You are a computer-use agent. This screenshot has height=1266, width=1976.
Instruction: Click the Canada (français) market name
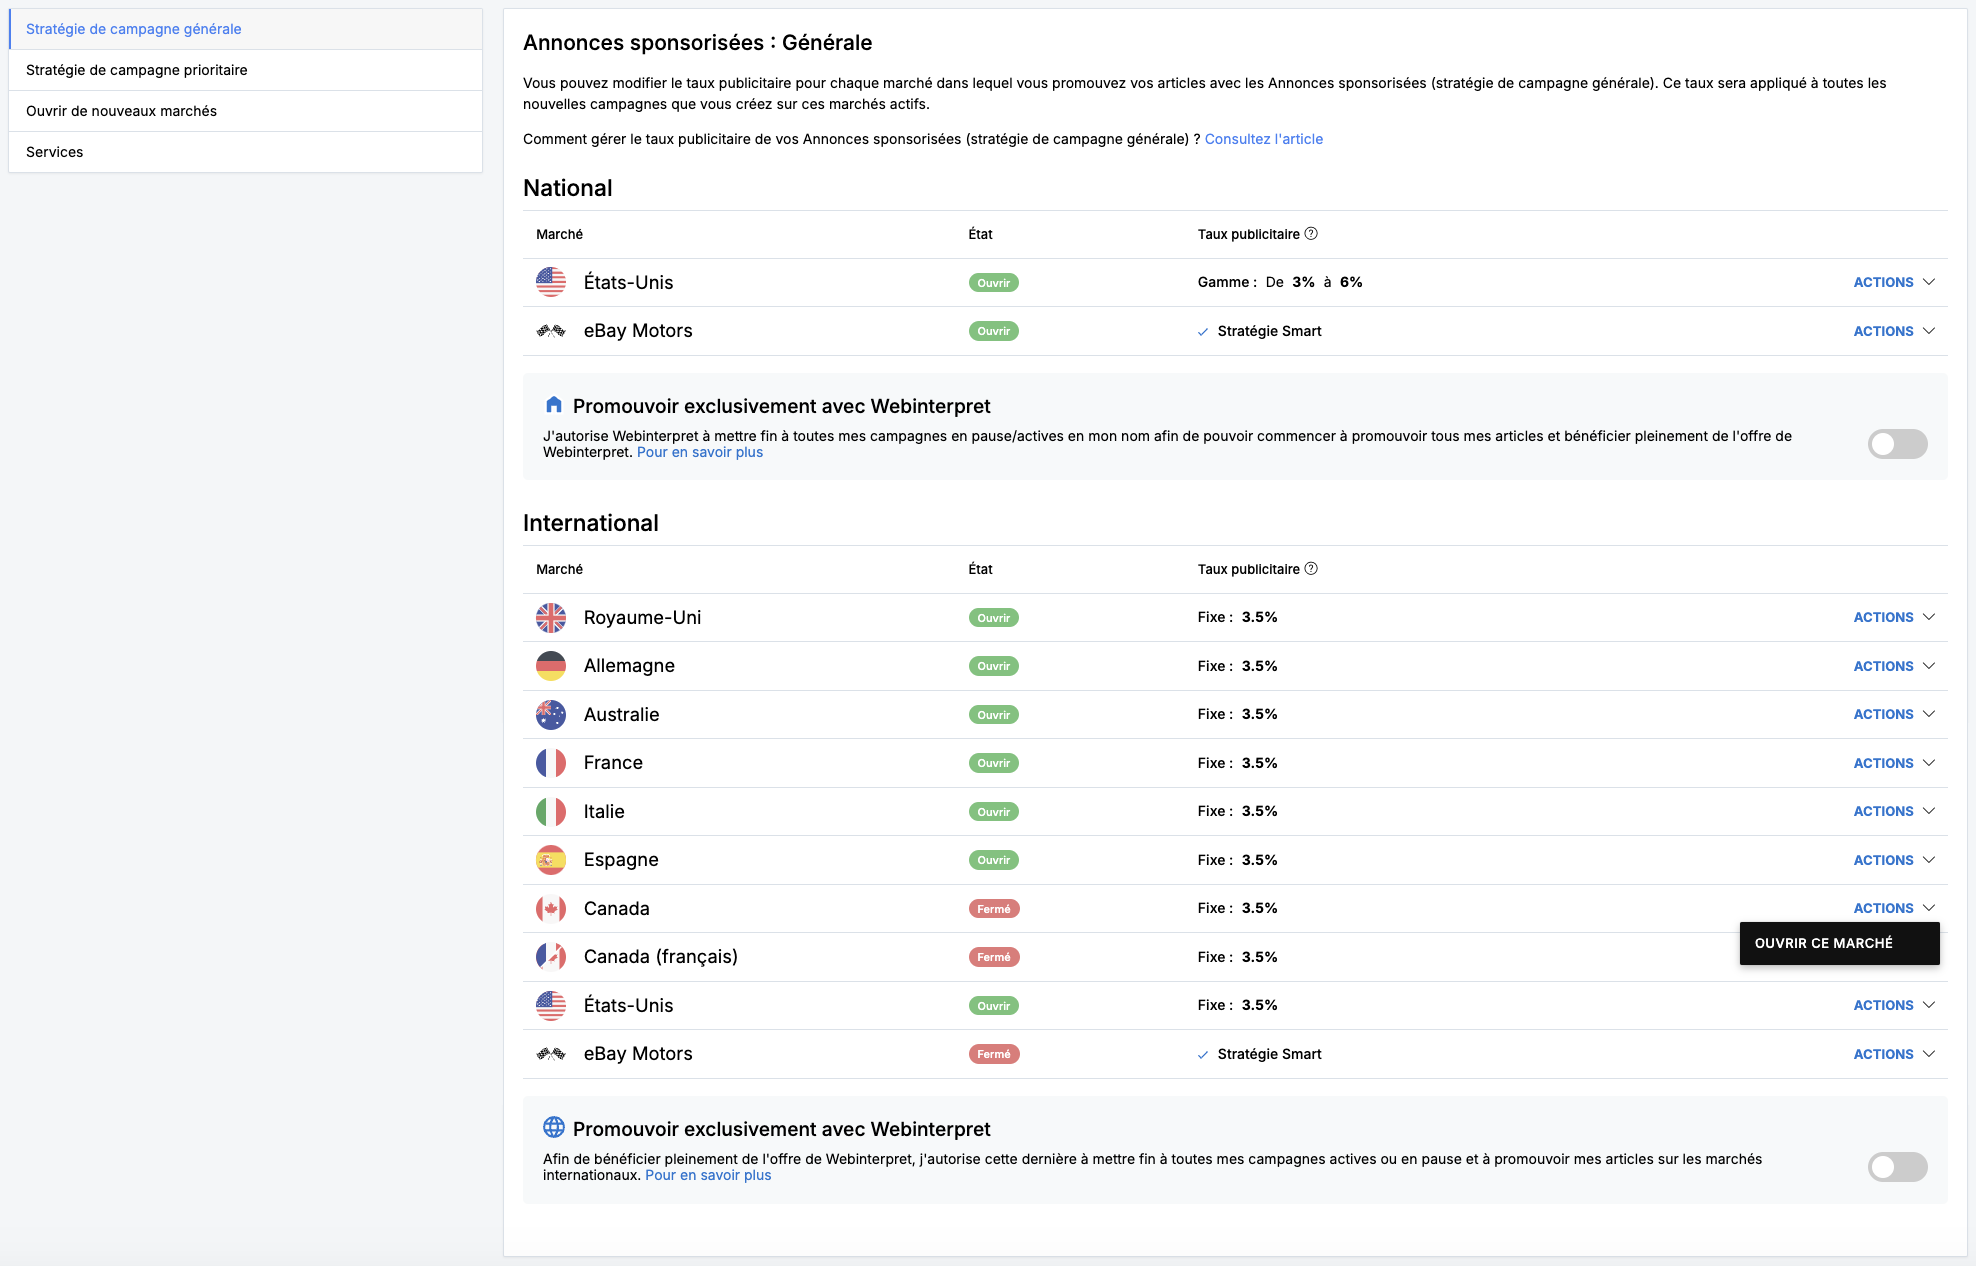660,957
